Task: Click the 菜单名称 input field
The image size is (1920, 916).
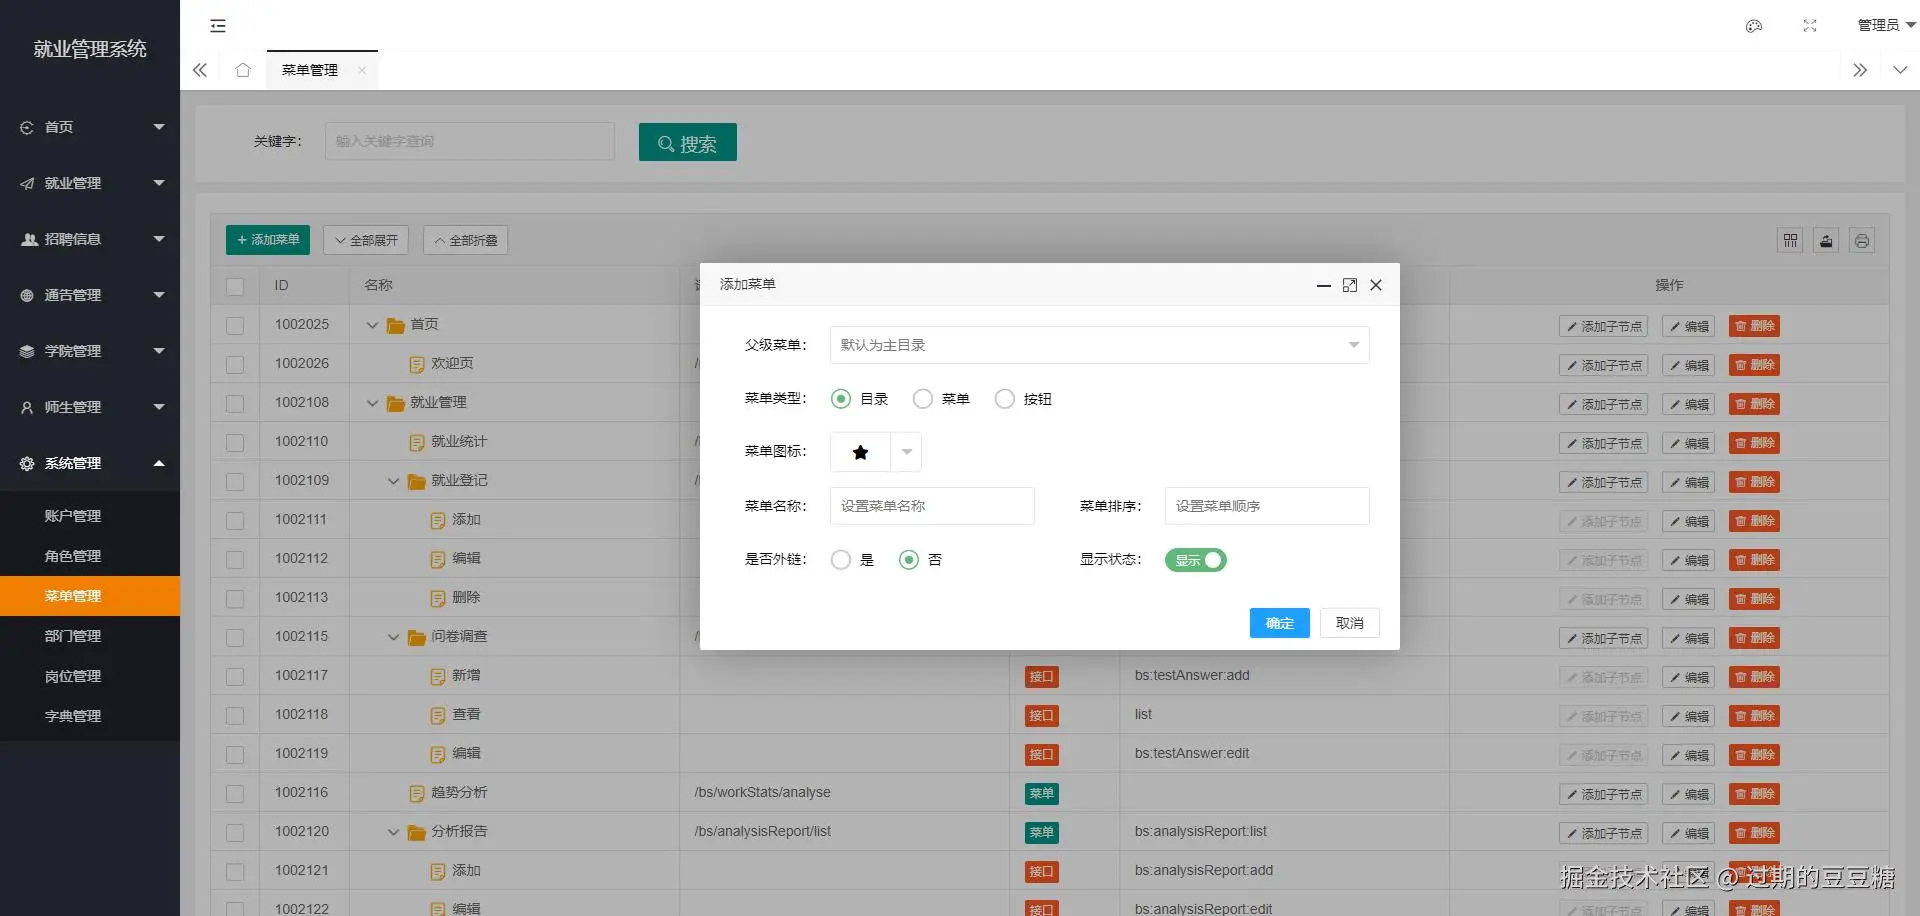Action: coord(932,506)
